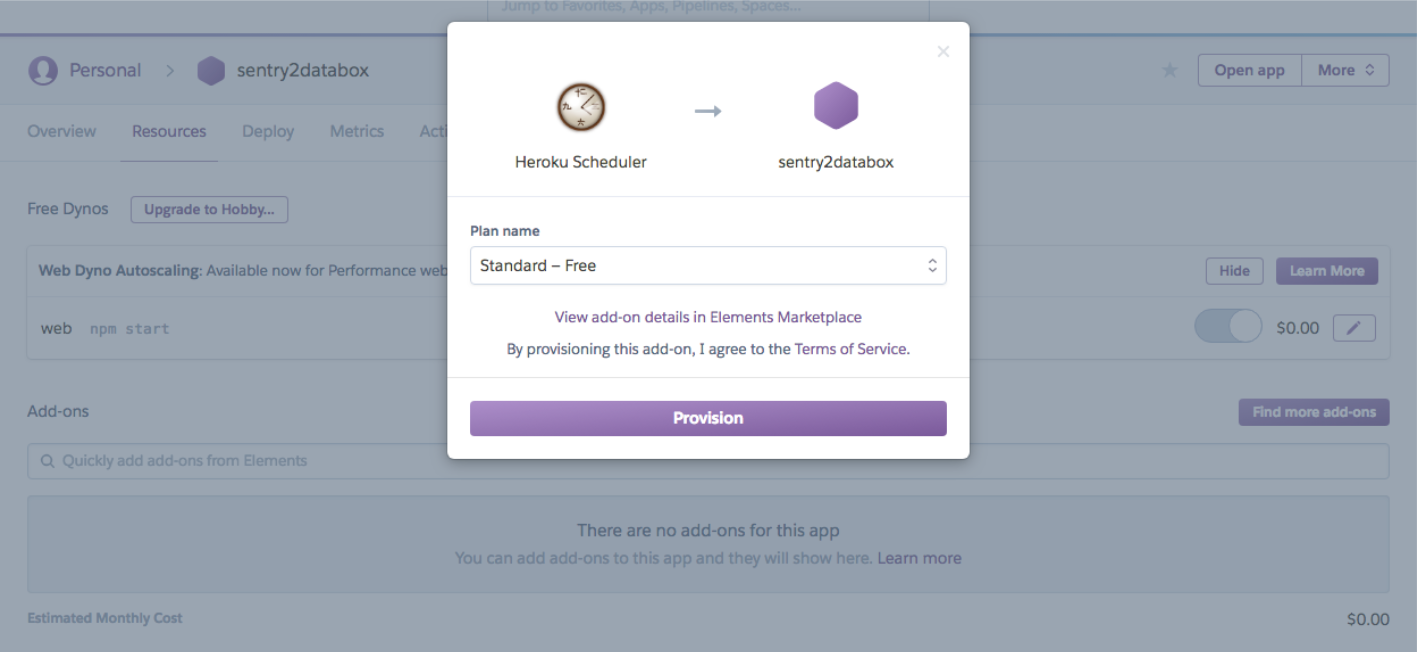Focus the quick add-ons search field

(700, 461)
